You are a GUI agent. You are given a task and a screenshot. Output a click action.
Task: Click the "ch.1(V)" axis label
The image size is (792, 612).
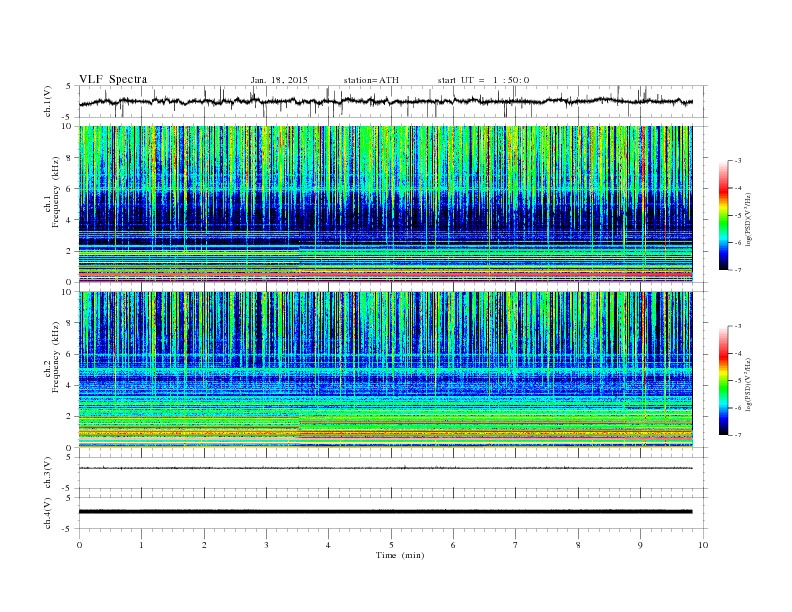point(48,102)
